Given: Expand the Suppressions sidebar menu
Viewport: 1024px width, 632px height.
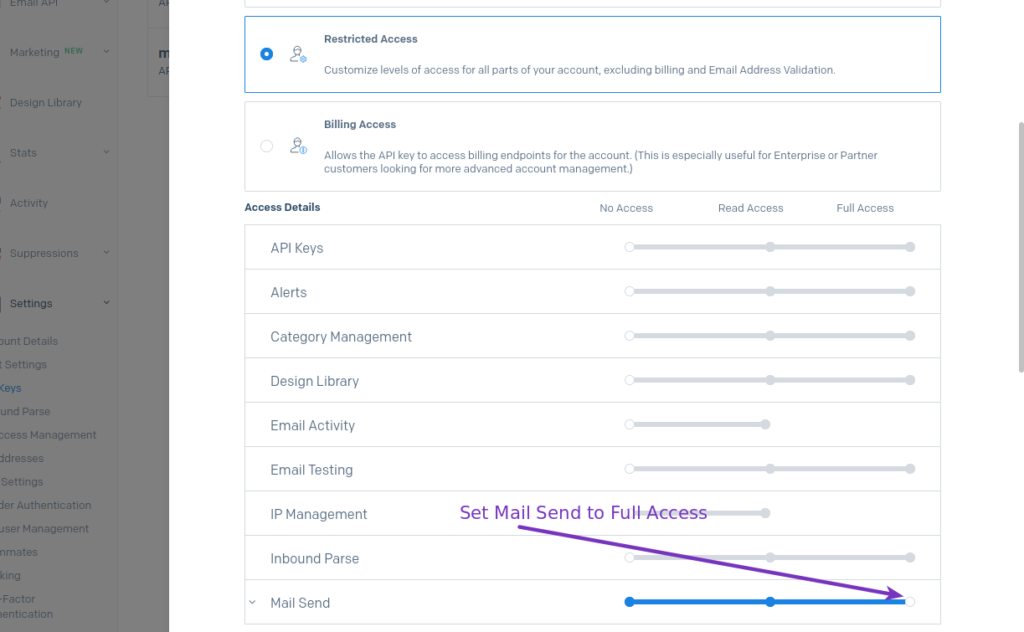Looking at the screenshot, I should coord(106,253).
